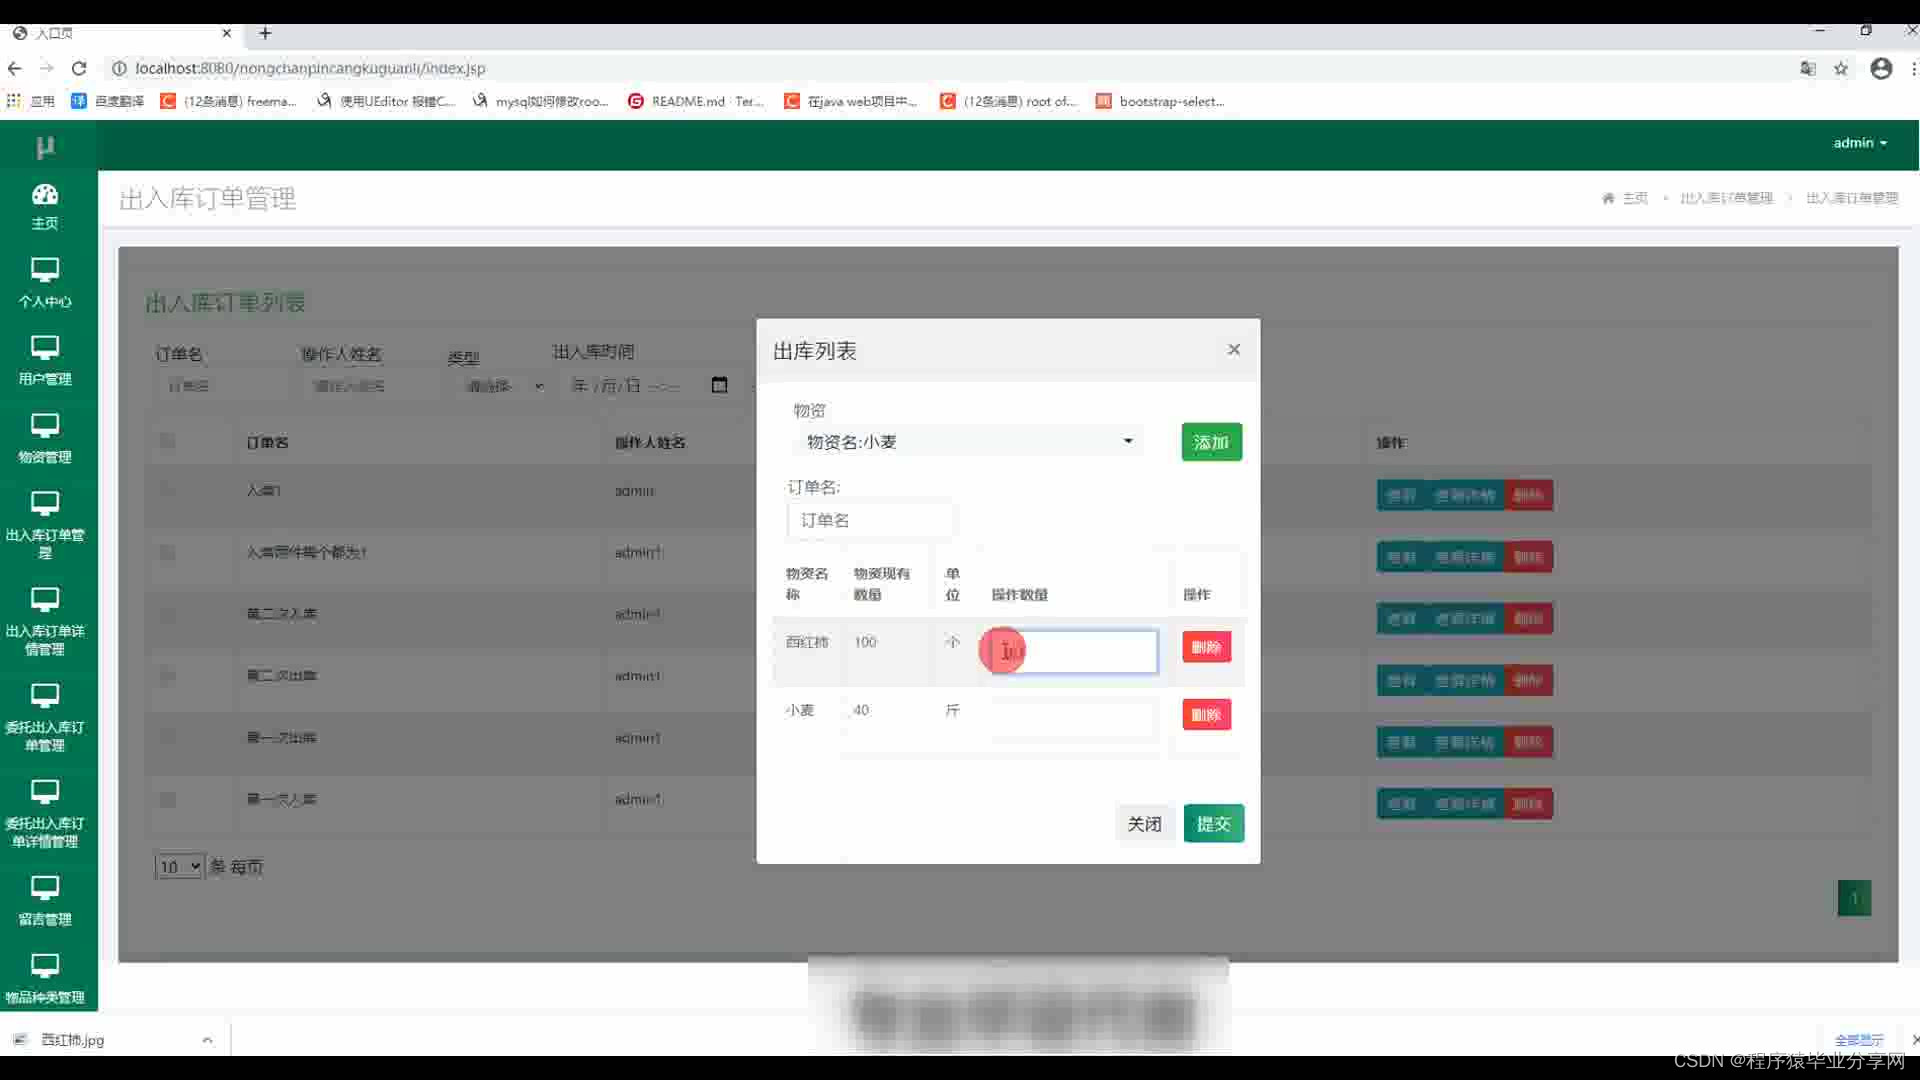1920x1080 pixels.
Task: Check the checkbox for 入库1 row
Action: (167, 490)
